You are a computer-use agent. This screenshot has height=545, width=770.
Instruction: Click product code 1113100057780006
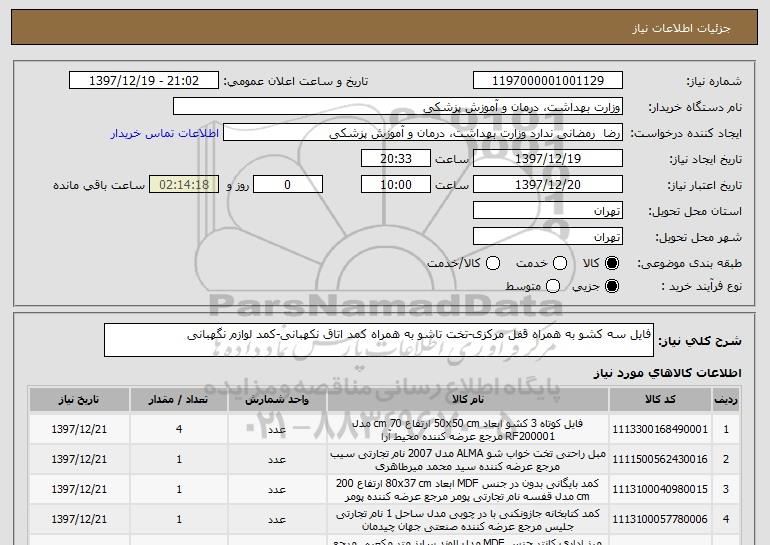coord(660,519)
